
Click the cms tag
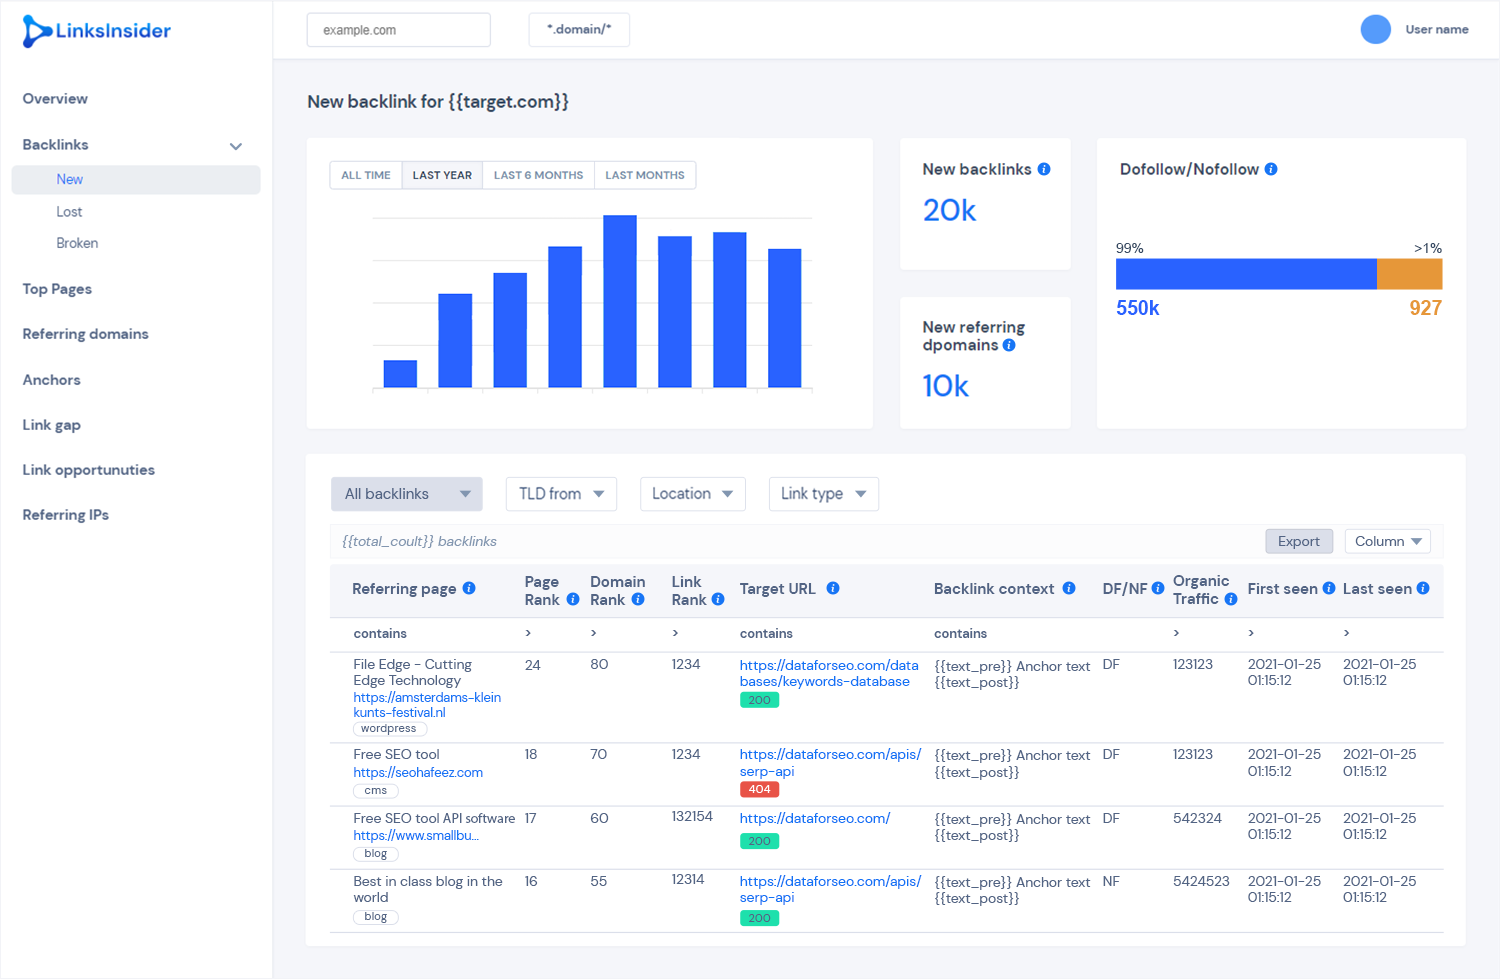click(x=376, y=791)
